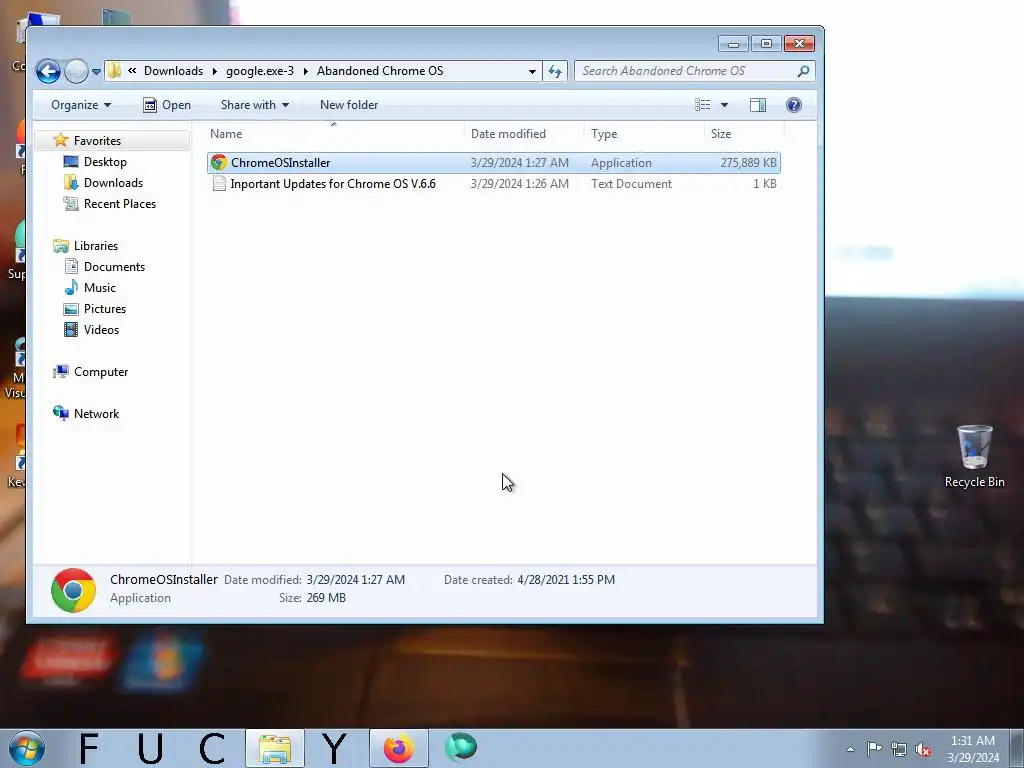The height and width of the screenshot is (768, 1024).
Task: Click the Music library note icon
Action: [x=71, y=287]
